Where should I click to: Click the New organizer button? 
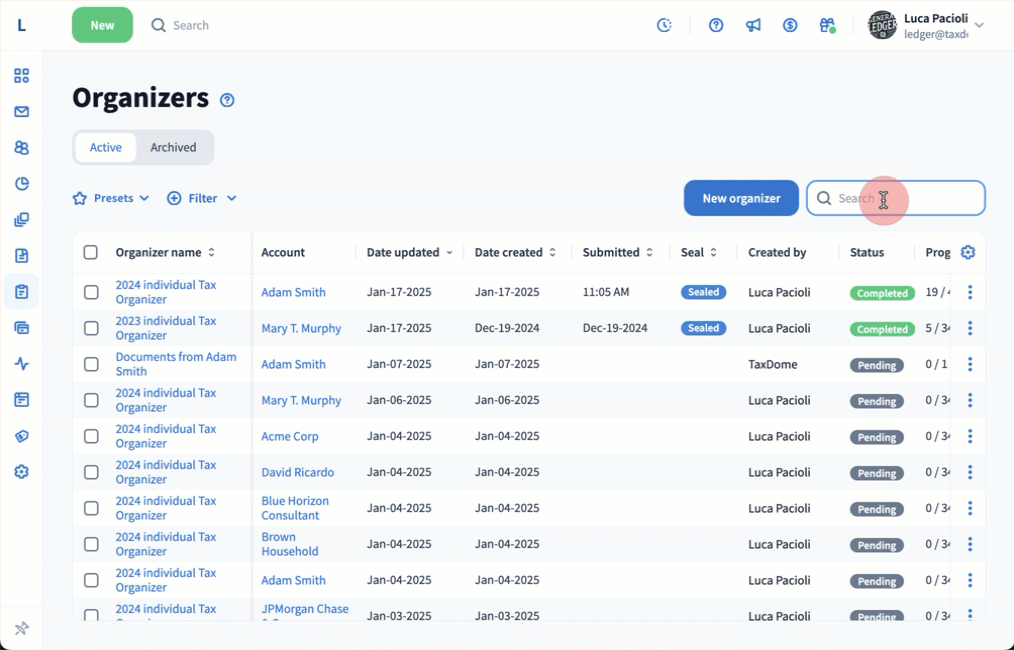coord(741,198)
